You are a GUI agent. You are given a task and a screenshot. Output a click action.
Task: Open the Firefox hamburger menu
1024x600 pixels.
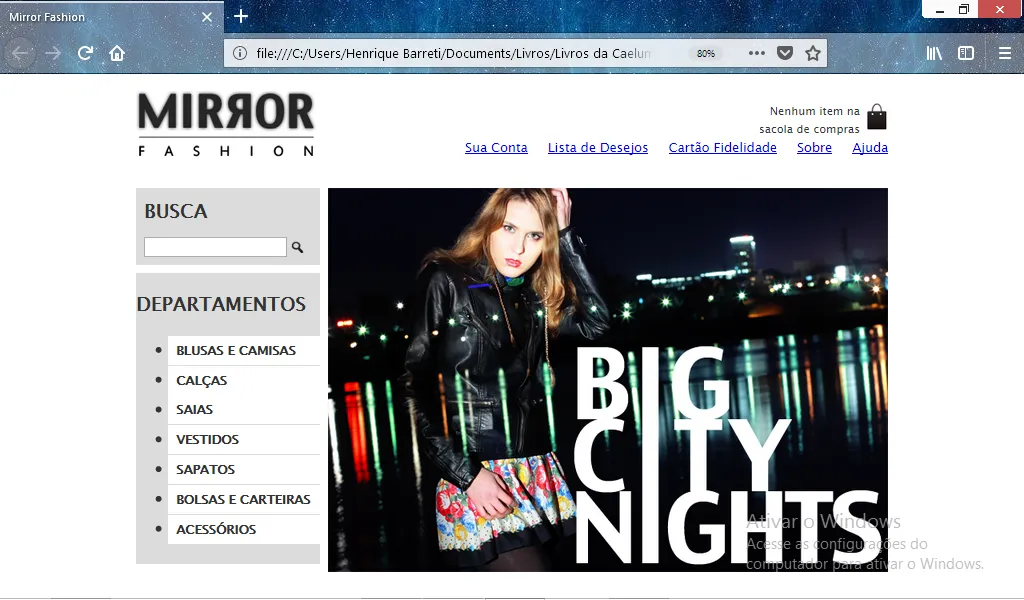[x=1003, y=54]
